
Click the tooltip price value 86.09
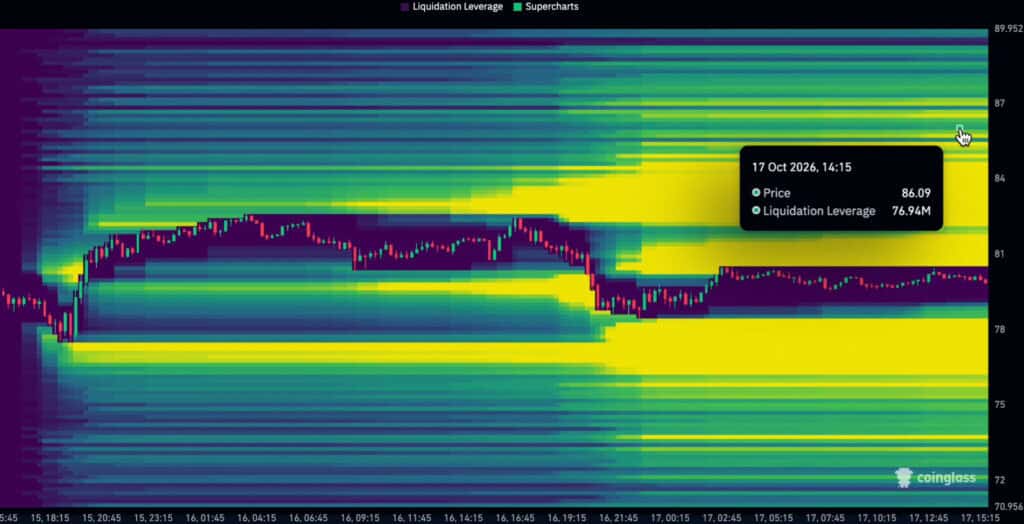(x=918, y=193)
